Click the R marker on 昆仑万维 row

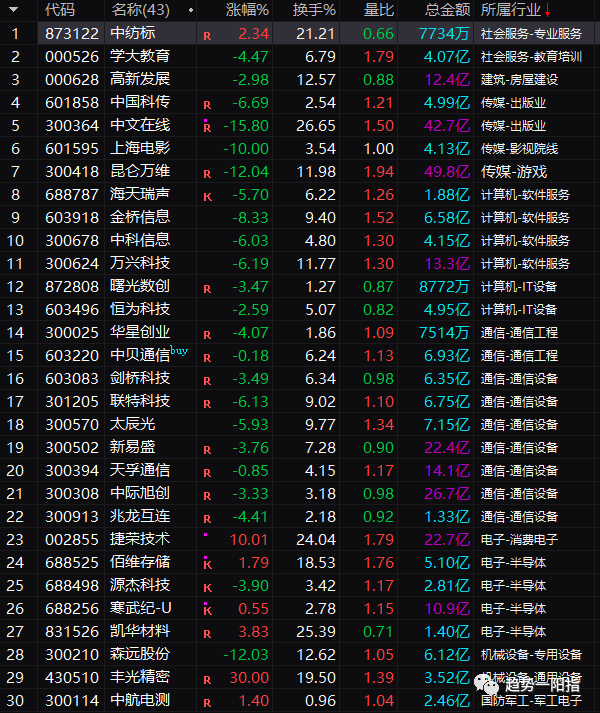coord(207,174)
